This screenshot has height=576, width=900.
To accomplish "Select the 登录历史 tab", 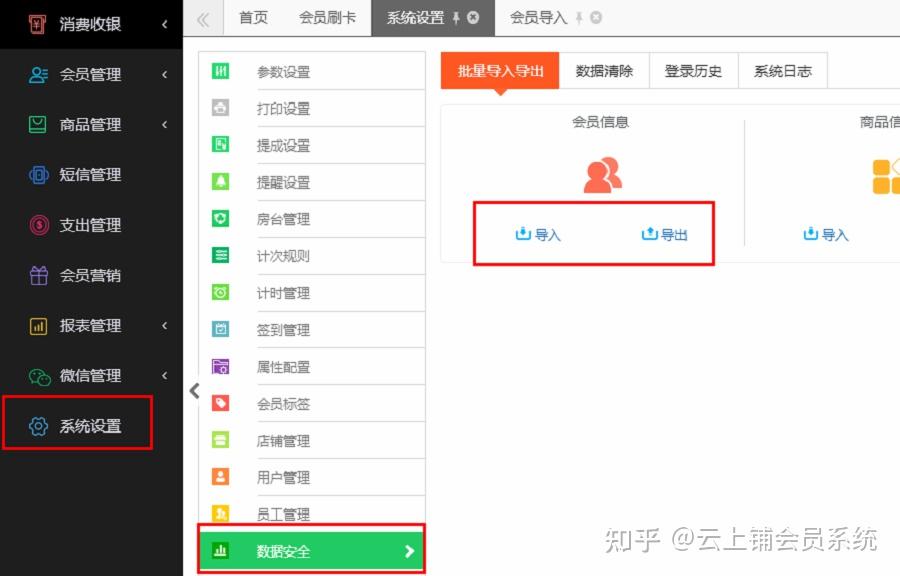I will point(693,71).
